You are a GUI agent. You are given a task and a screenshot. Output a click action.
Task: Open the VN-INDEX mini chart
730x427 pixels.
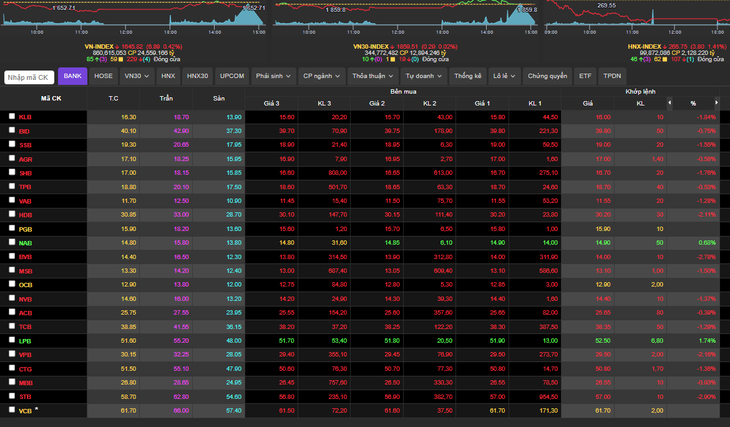(134, 16)
